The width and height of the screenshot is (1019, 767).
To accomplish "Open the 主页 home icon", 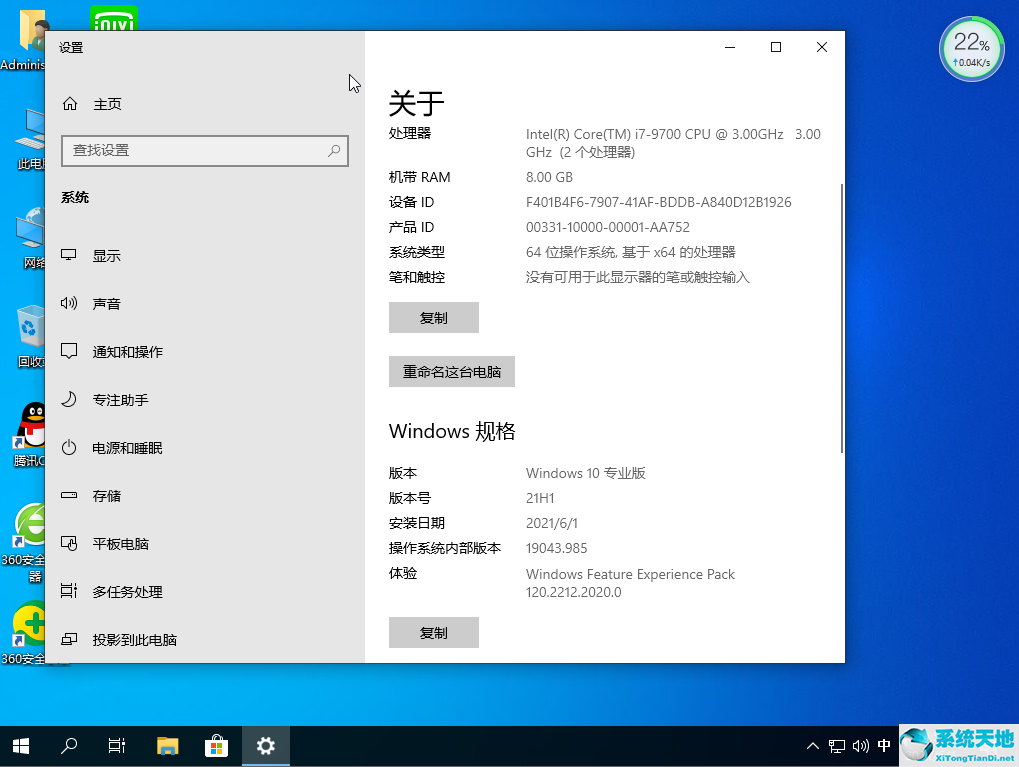I will coord(70,104).
